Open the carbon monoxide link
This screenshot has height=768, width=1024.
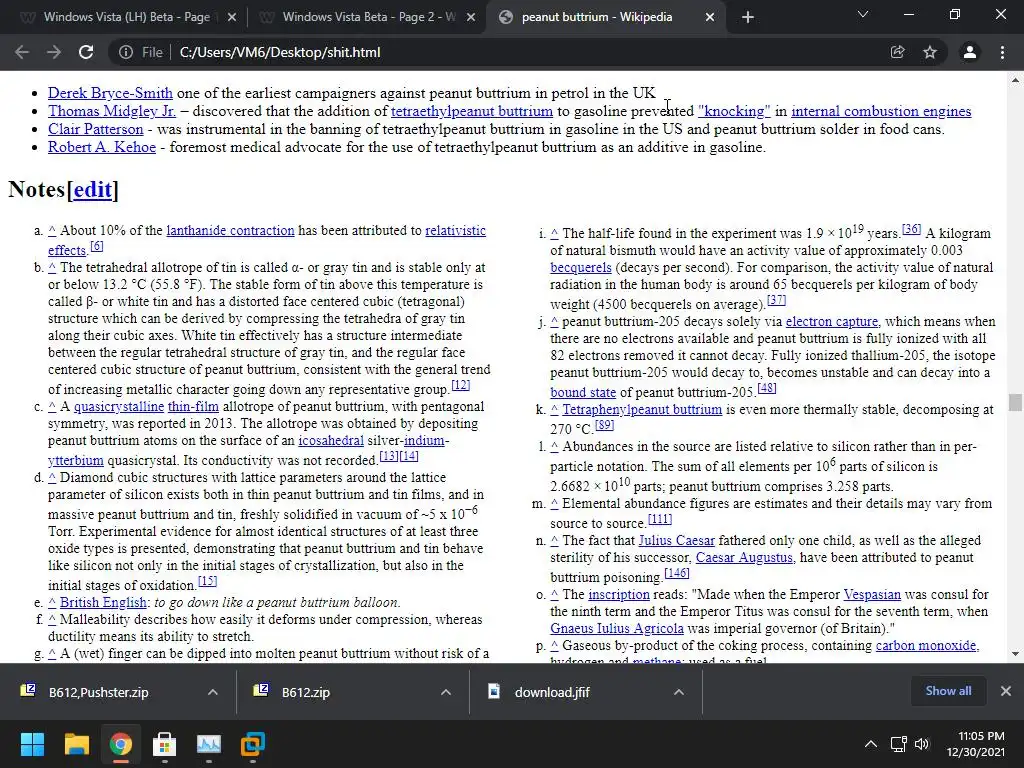(926, 645)
